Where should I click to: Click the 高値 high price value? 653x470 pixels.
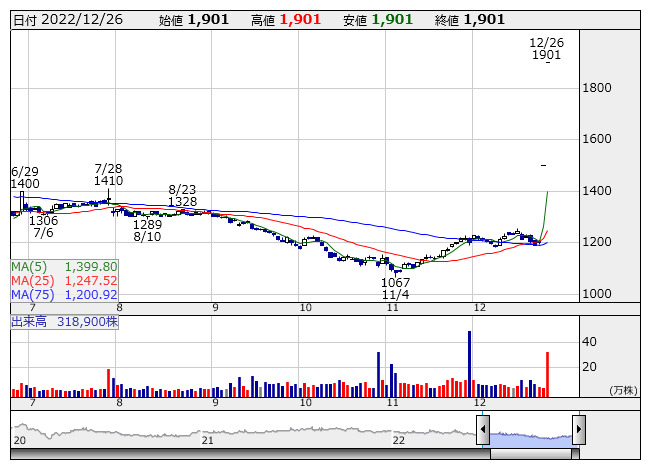[300, 20]
